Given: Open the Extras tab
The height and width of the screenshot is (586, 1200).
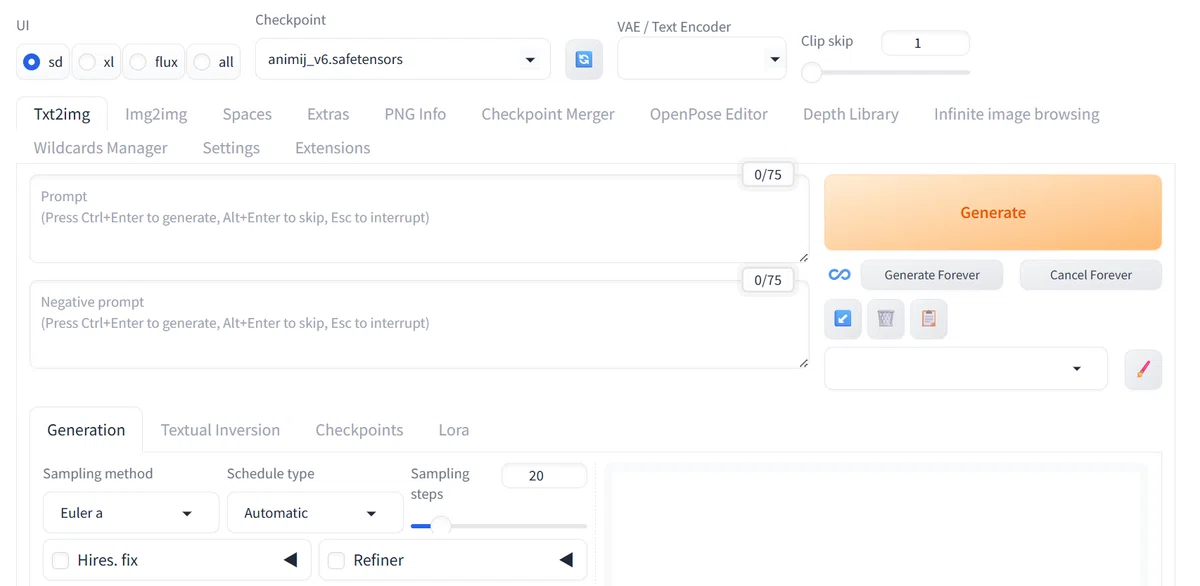Looking at the screenshot, I should coord(328,114).
